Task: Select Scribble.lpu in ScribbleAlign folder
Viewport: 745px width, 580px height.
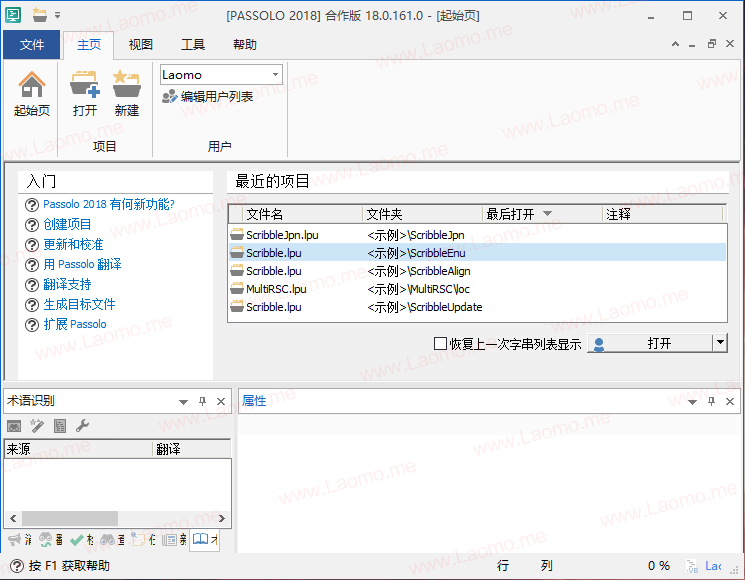Action: tap(478, 271)
